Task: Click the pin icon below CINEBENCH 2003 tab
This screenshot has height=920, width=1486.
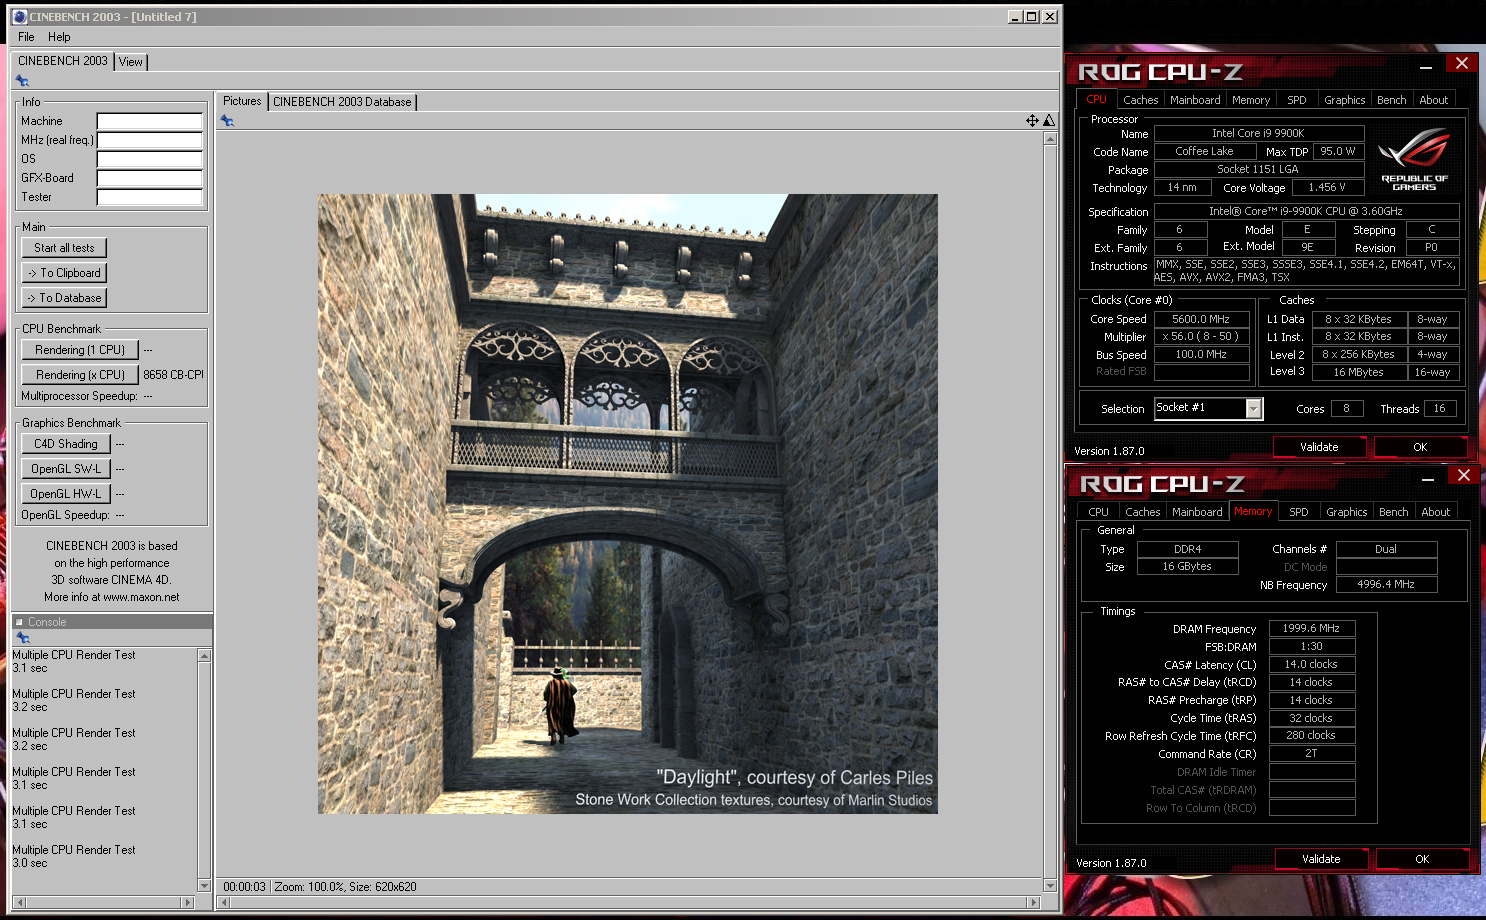Action: tap(22, 81)
